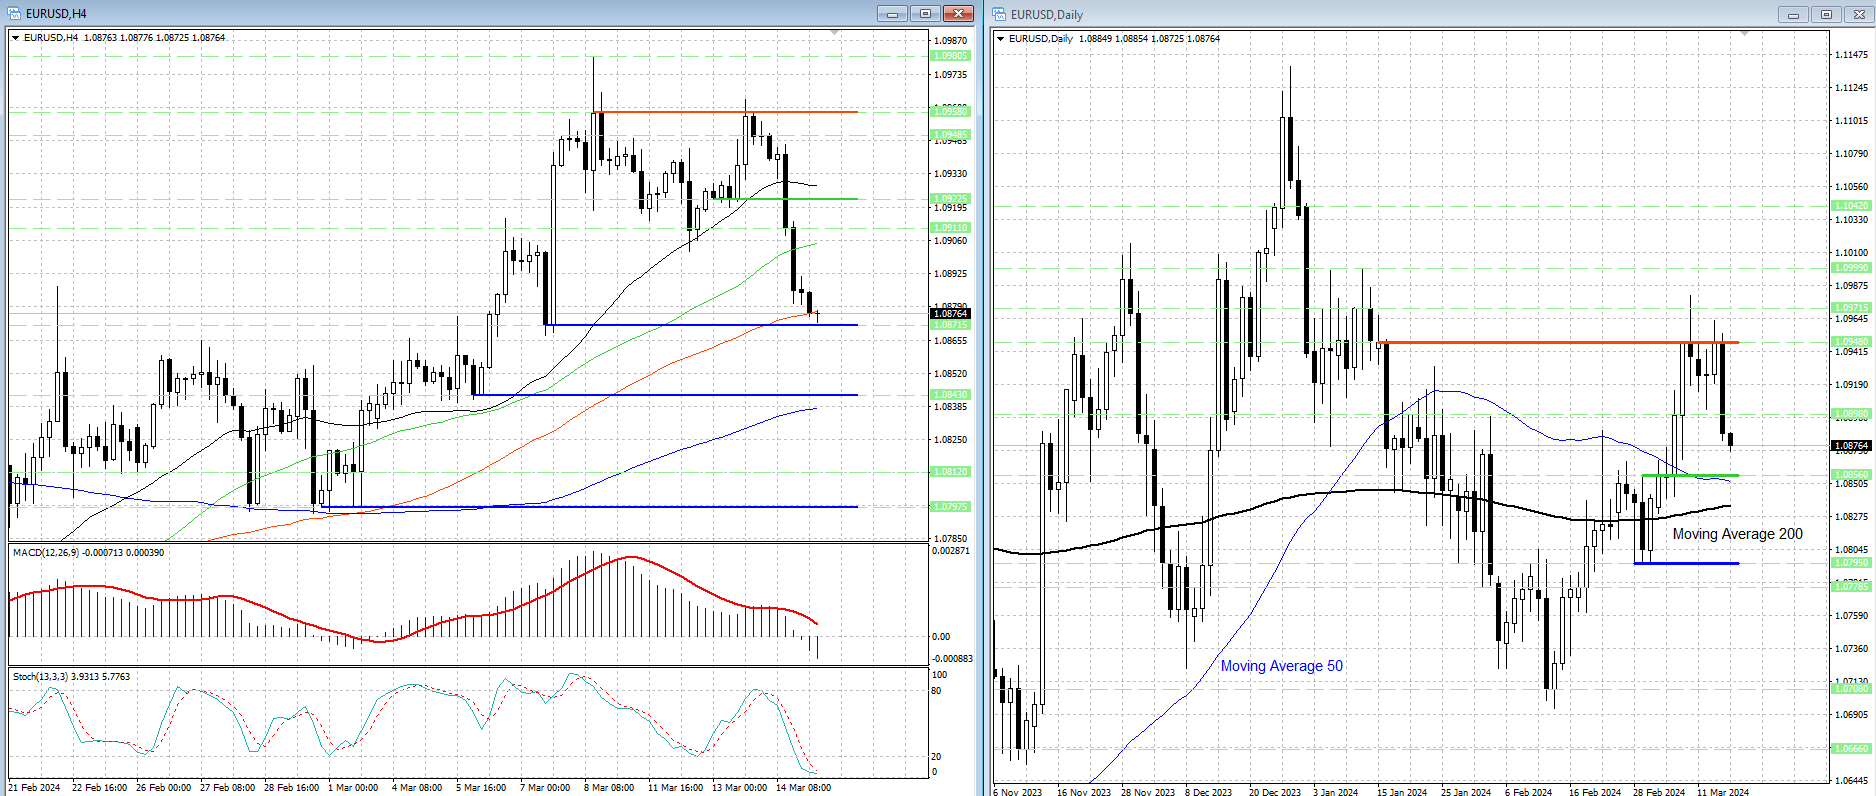Click the green 1.08430 level label on H4

pos(950,395)
